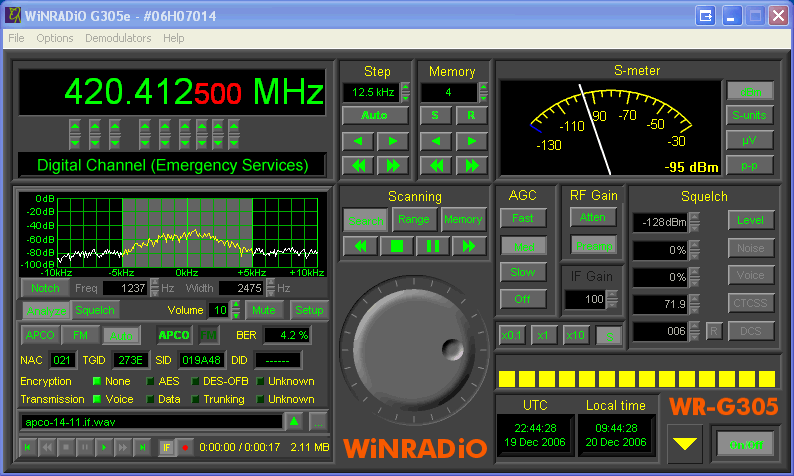Turn AGC Off
Image resolution: width=794 pixels, height=476 pixels.
[x=523, y=299]
